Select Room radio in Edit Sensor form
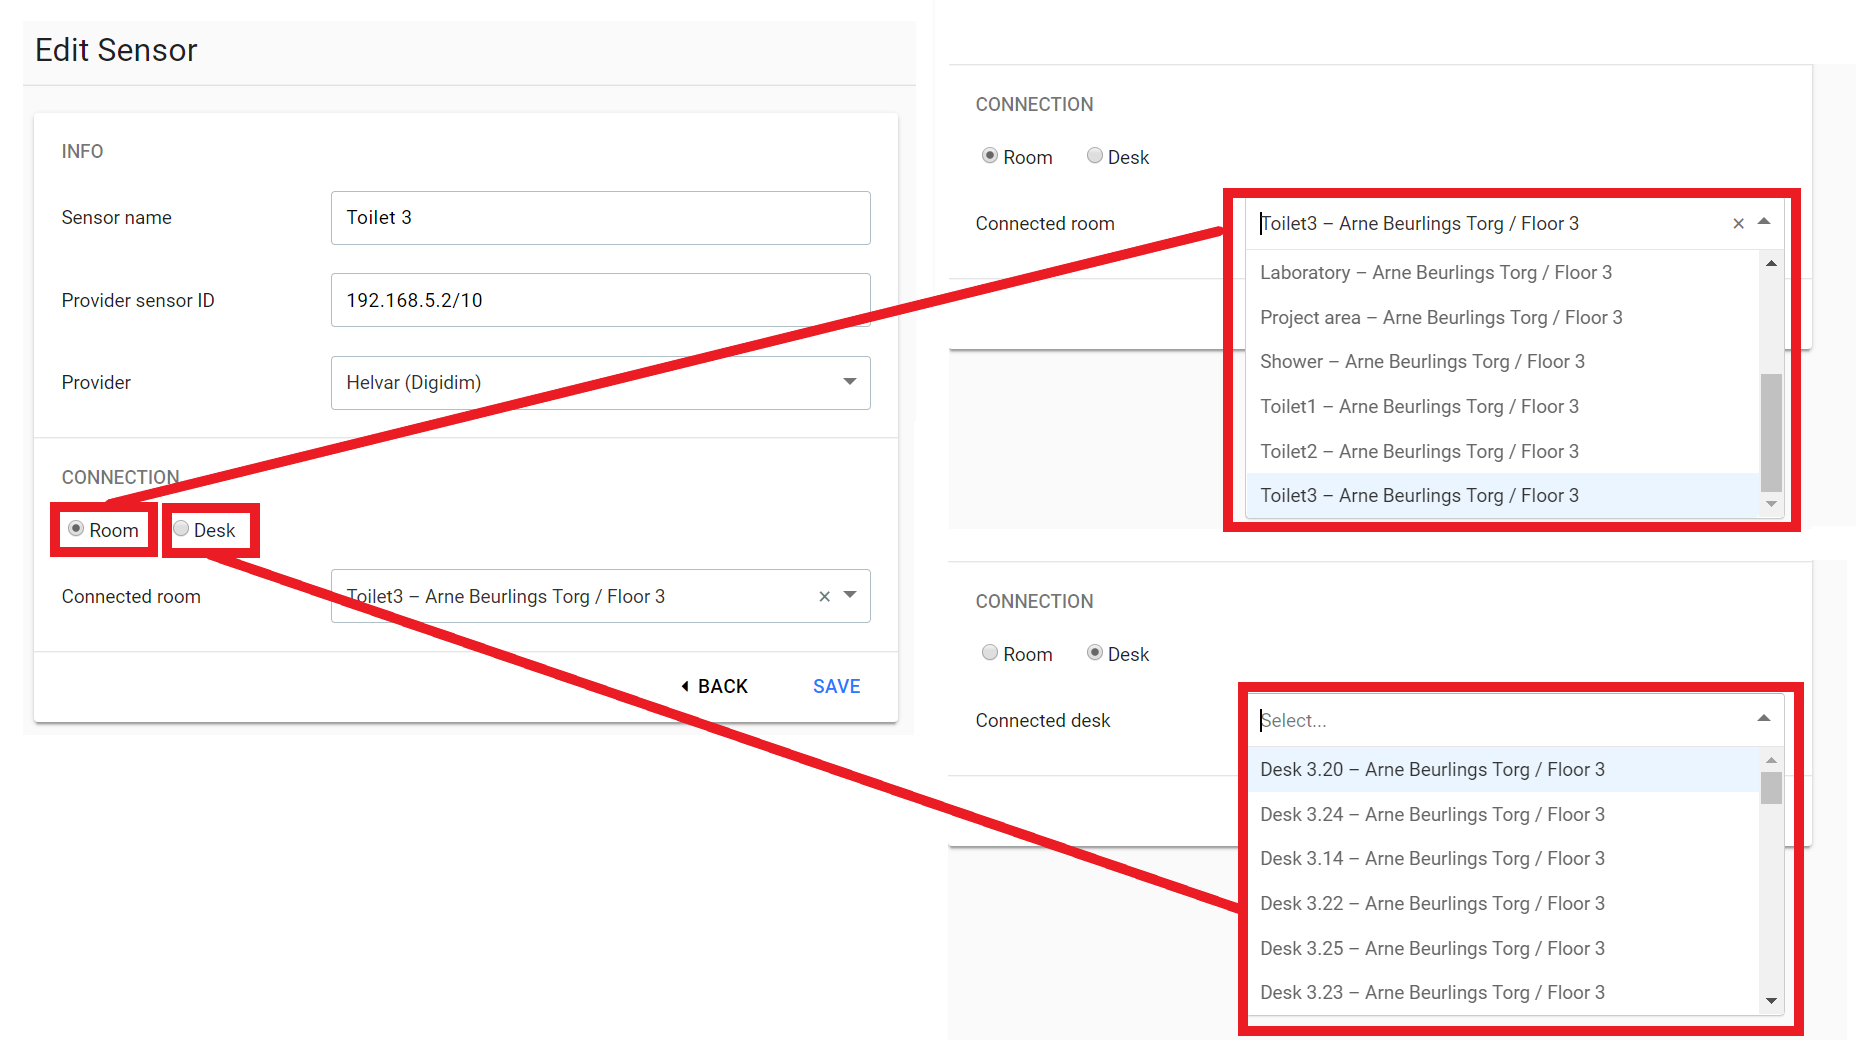1856x1064 pixels. click(76, 529)
